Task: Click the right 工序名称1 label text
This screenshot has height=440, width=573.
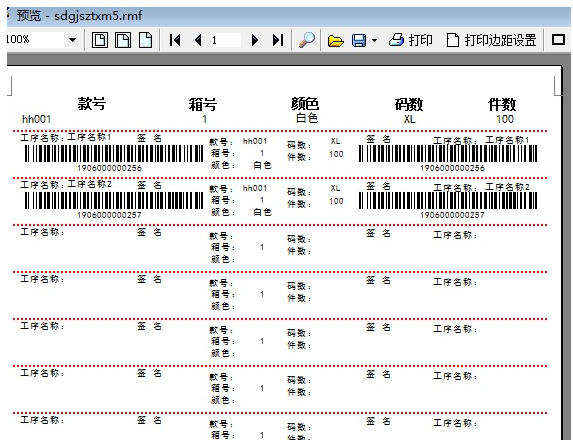Action: point(507,140)
